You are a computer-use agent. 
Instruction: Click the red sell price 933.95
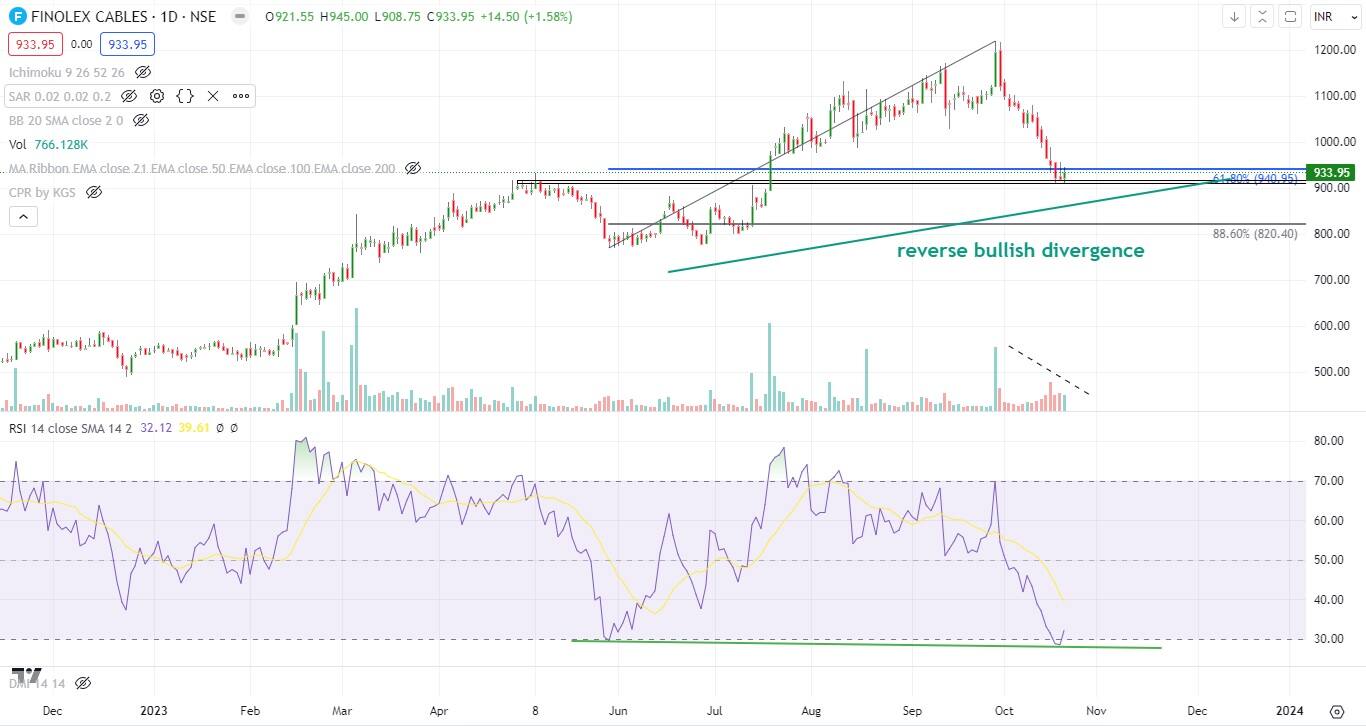(35, 44)
